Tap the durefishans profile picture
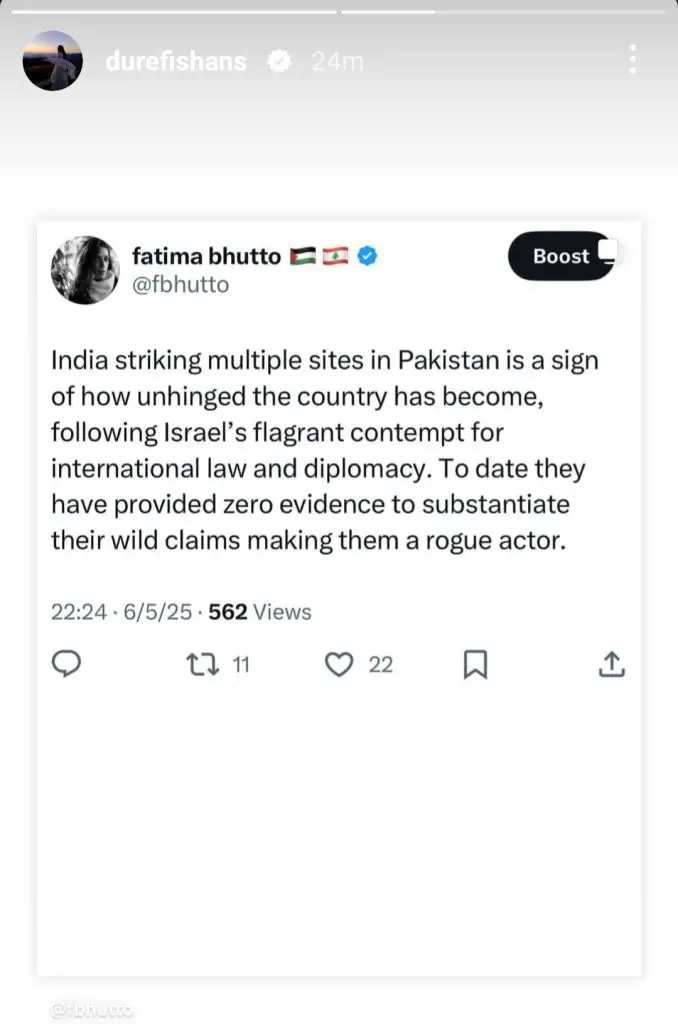Screen dimensions: 678x1024 (x=52, y=61)
